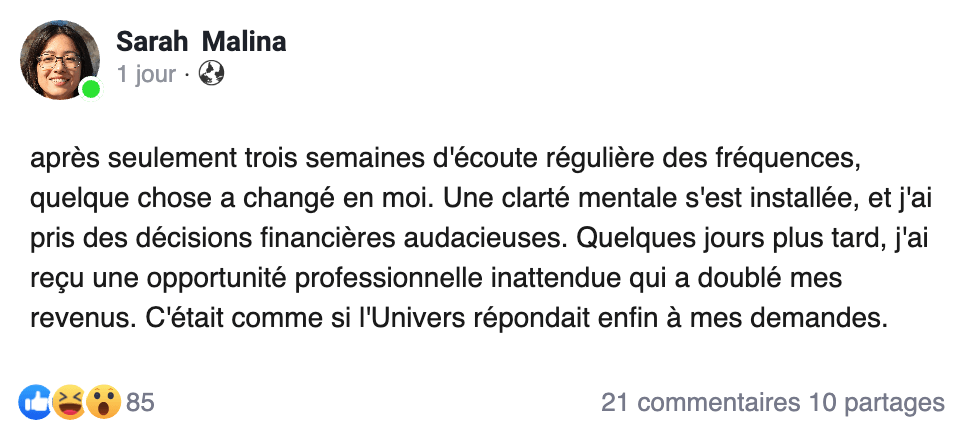965x440 pixels.
Task: Show the 21 commentaires
Action: point(698,403)
